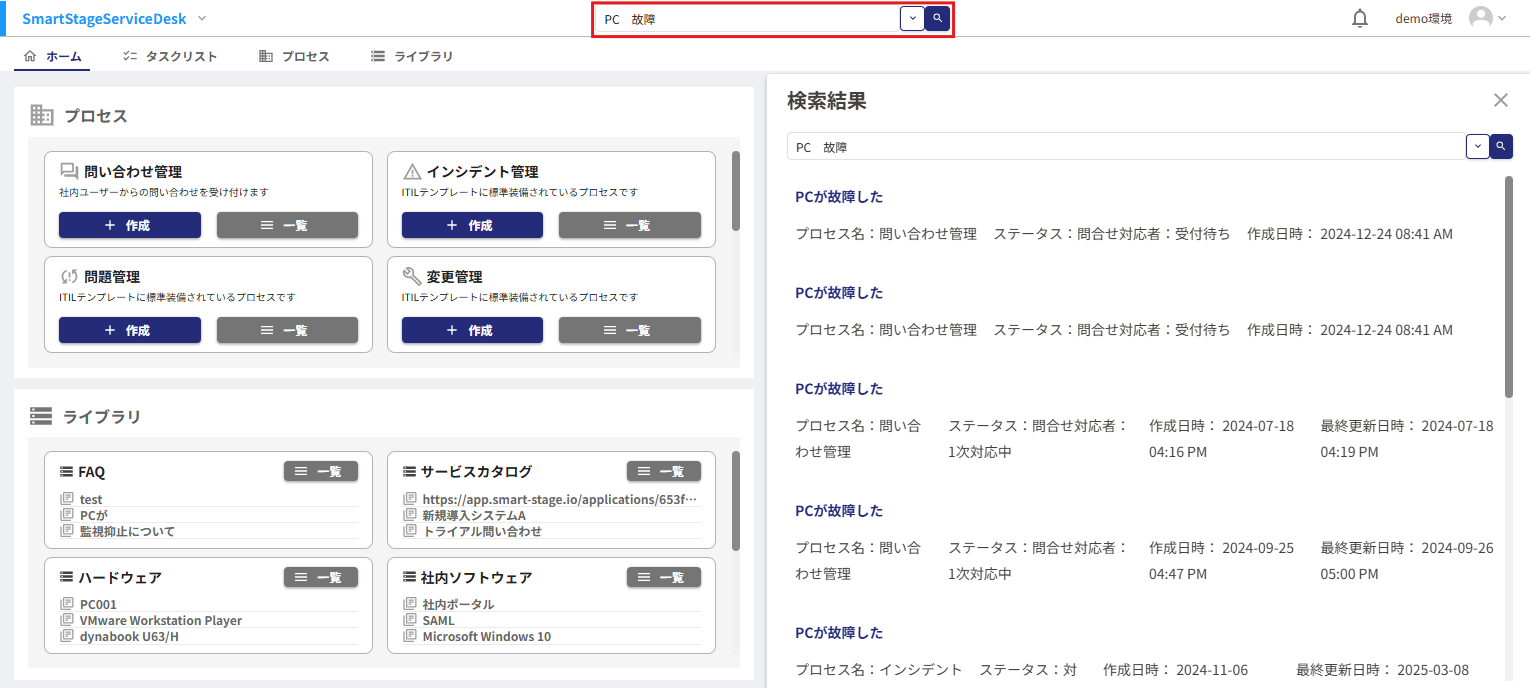Screen dimensions: 1530x688
Task: Click the Change Management wrench icon
Action: [412, 277]
